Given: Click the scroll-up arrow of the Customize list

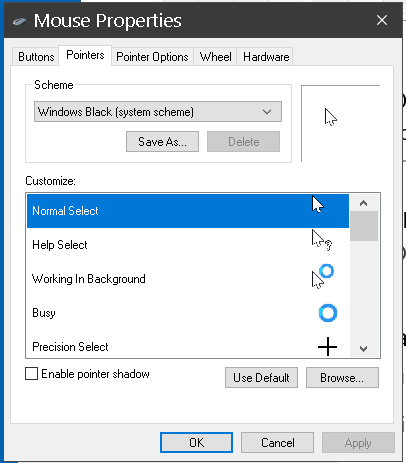Looking at the screenshot, I should (363, 203).
